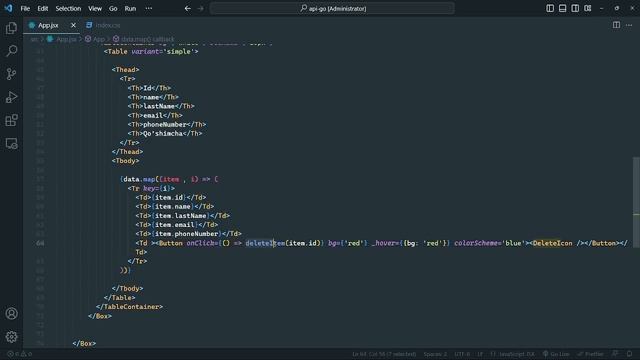The width and height of the screenshot is (640, 360).
Task: Click the </TableContainer> closing tag
Action: 129,307
